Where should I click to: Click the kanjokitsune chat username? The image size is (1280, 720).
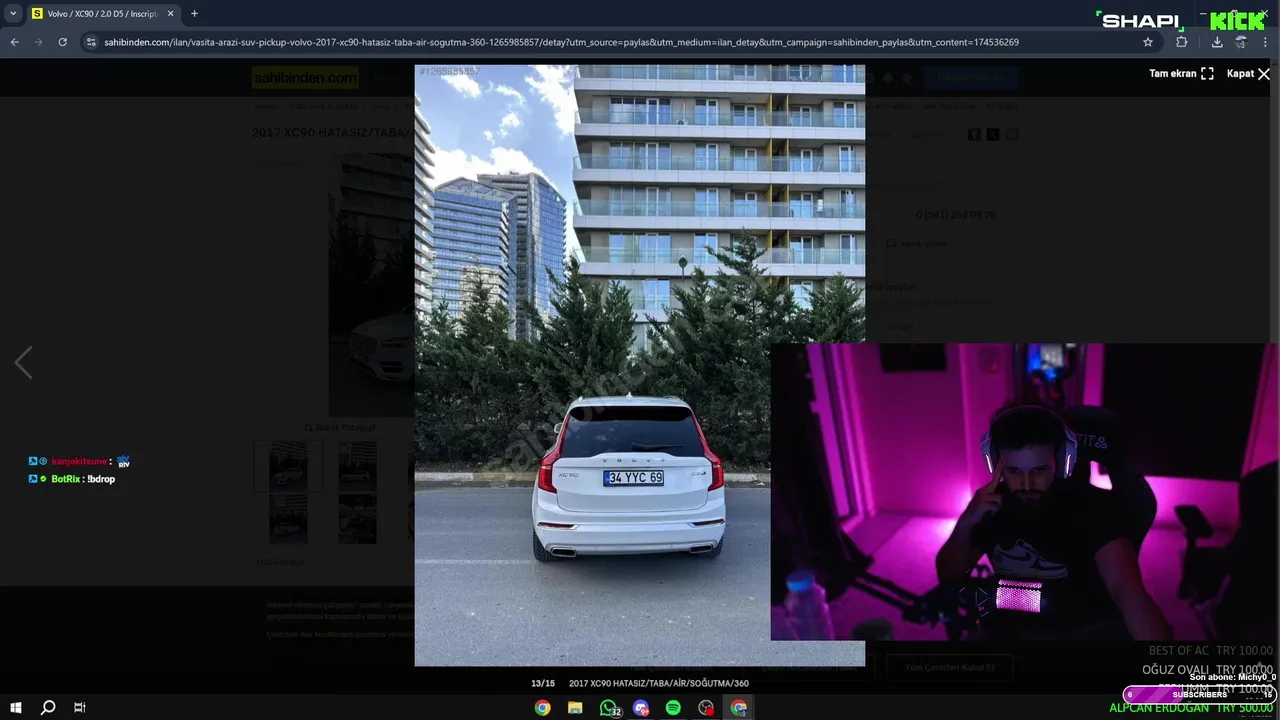[x=79, y=461]
